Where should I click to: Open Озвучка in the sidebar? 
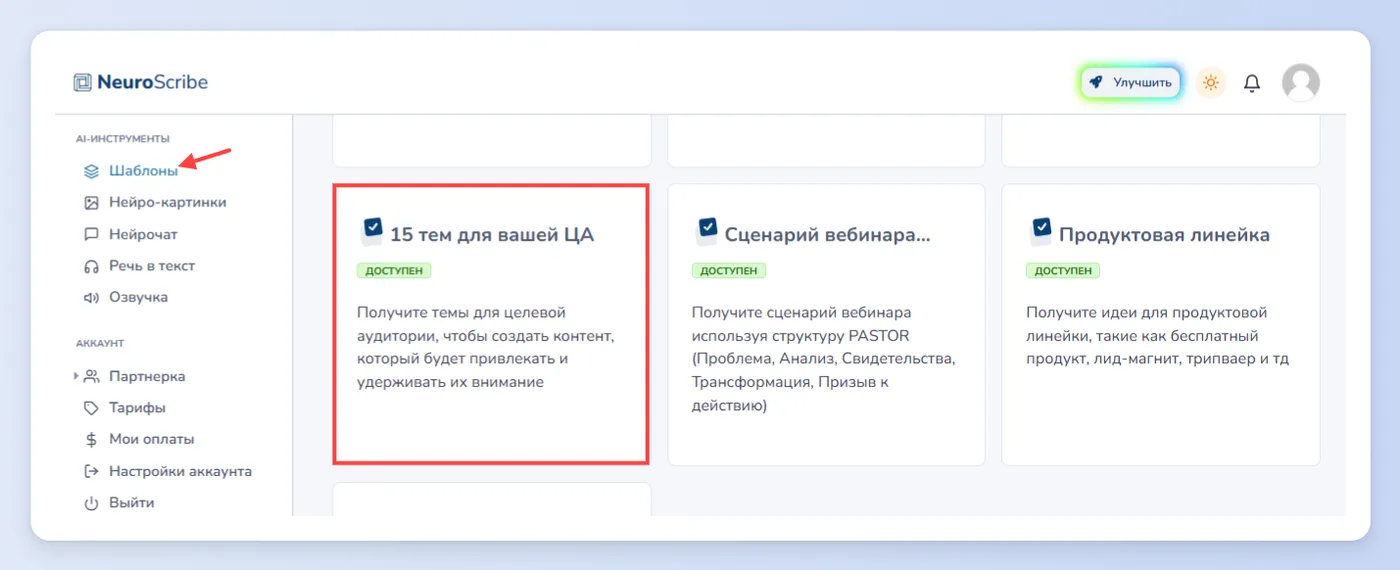click(x=138, y=297)
